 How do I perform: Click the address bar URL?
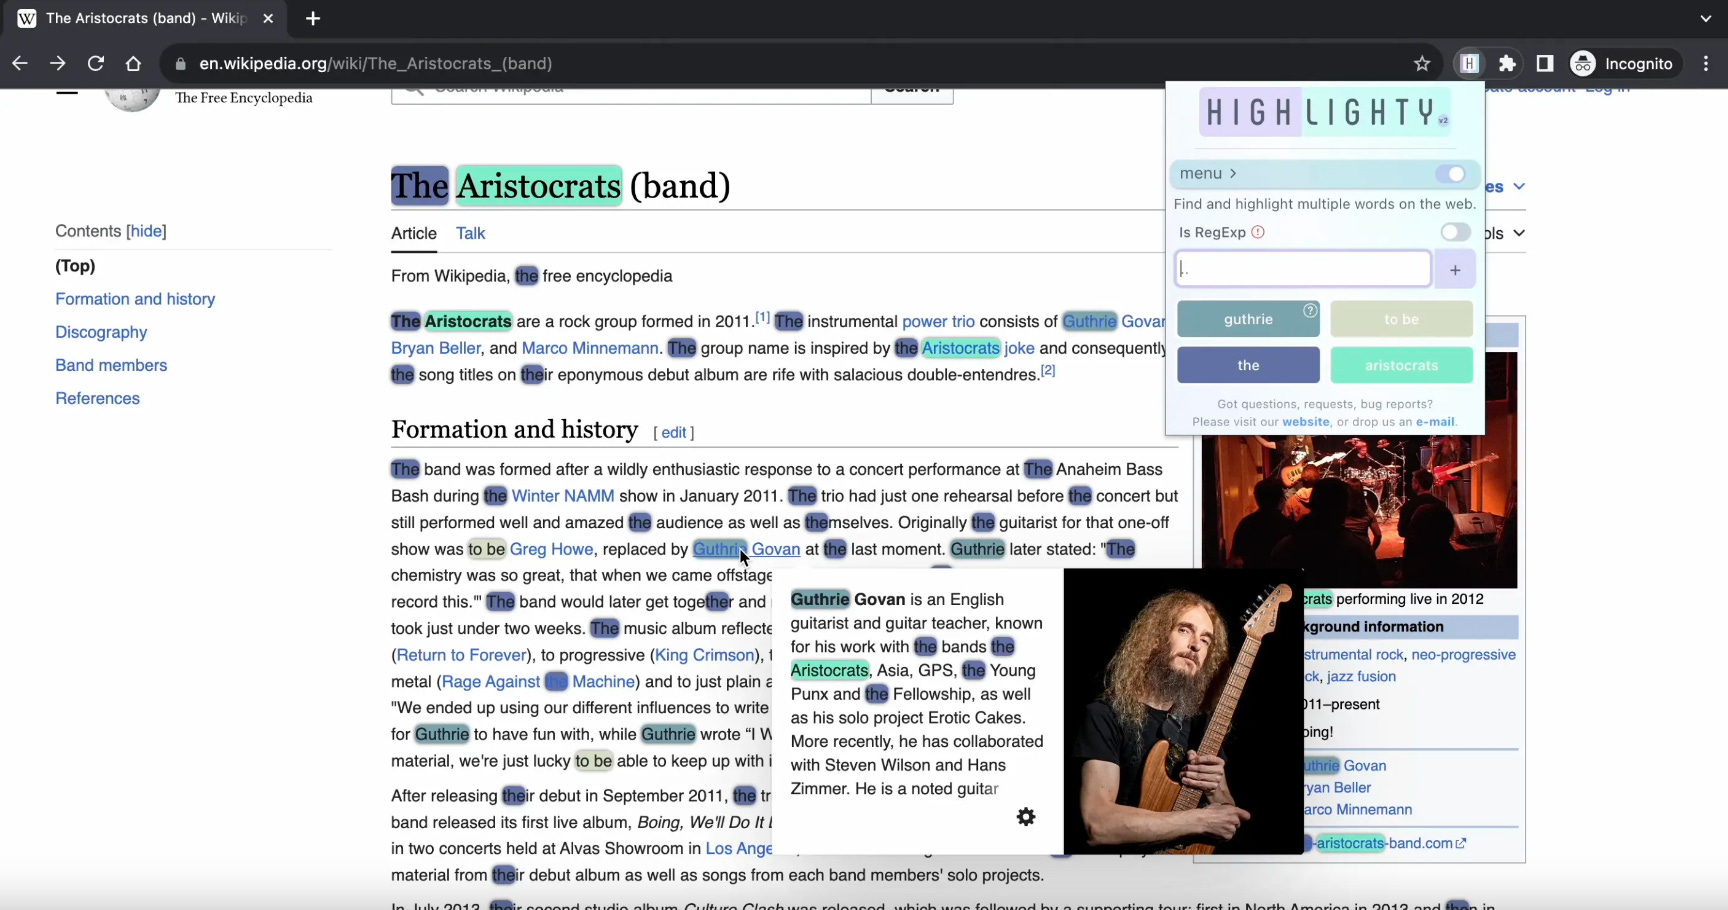(375, 63)
